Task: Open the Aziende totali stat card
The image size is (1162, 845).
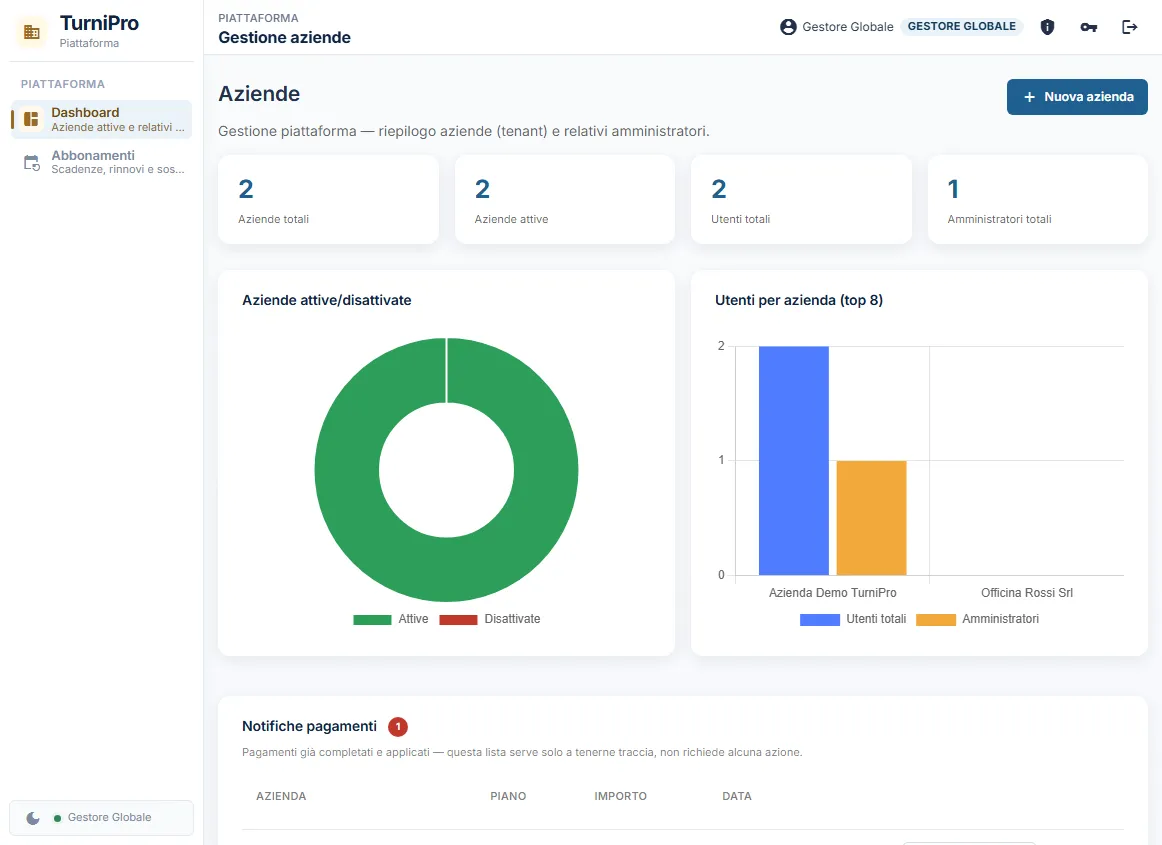Action: 328,199
